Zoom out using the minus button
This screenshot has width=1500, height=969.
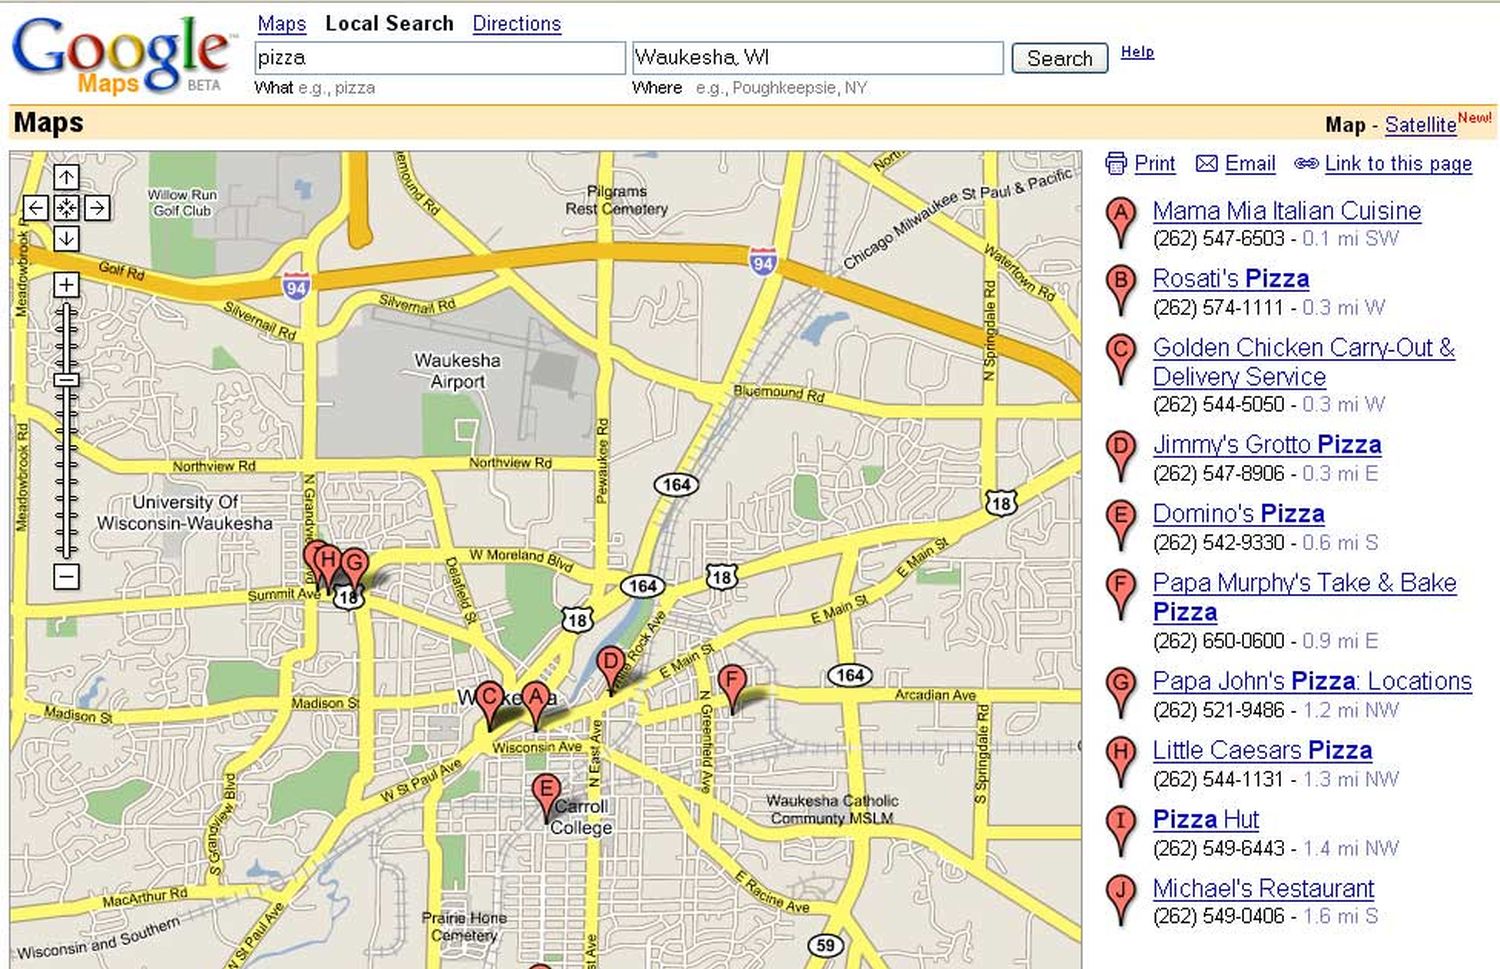pyautogui.click(x=66, y=576)
